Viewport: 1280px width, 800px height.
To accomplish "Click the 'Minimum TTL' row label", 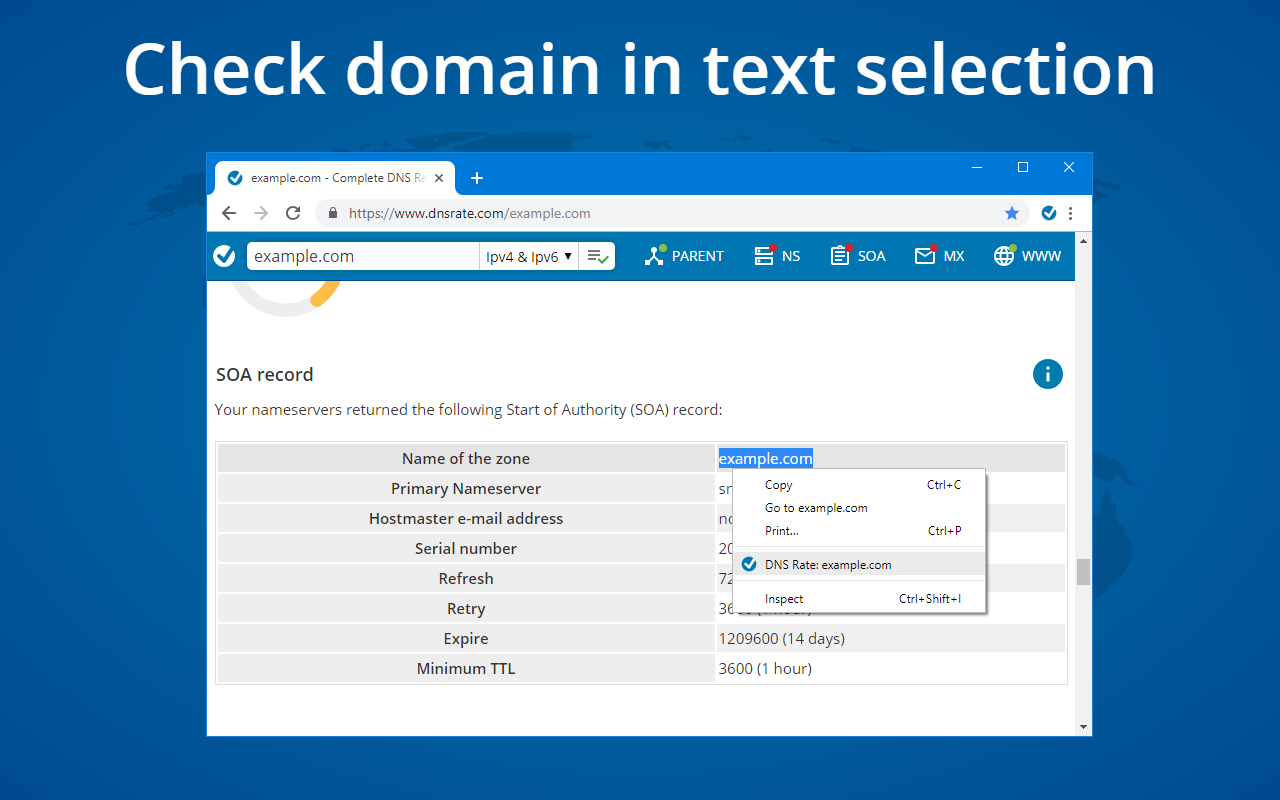I will tap(466, 668).
